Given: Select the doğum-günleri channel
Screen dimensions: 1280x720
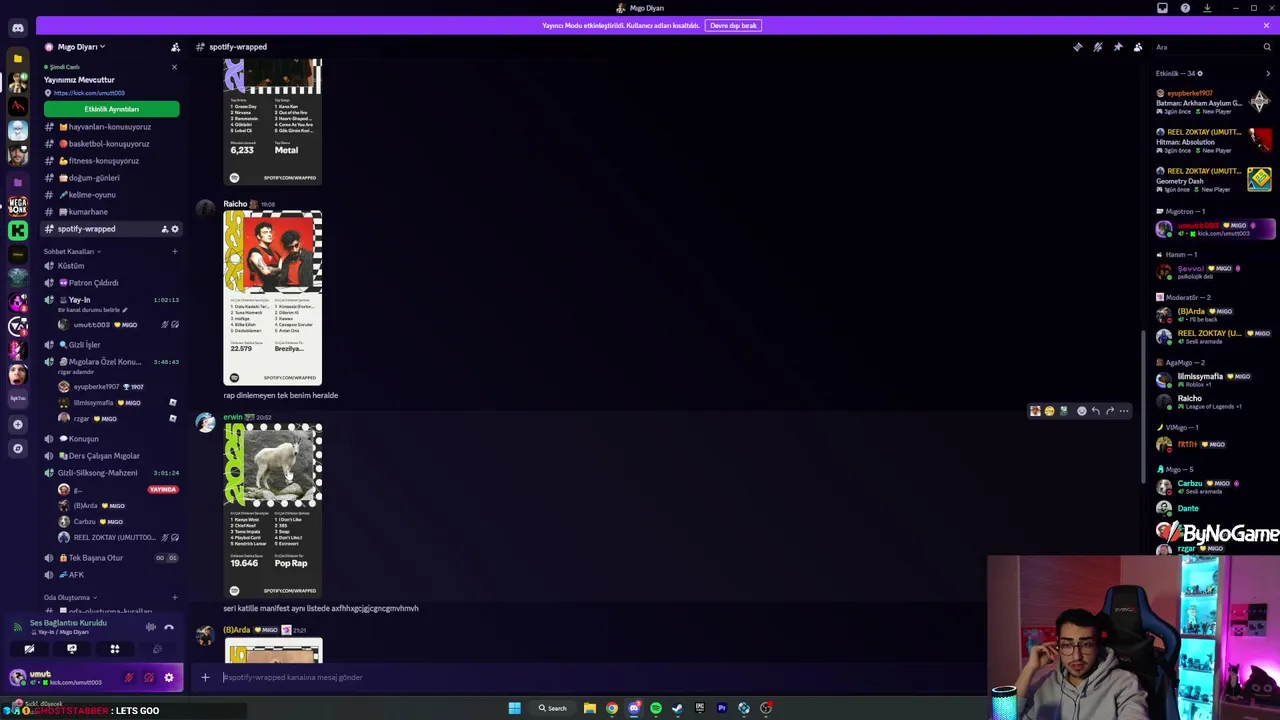Looking at the screenshot, I should pos(110,178).
